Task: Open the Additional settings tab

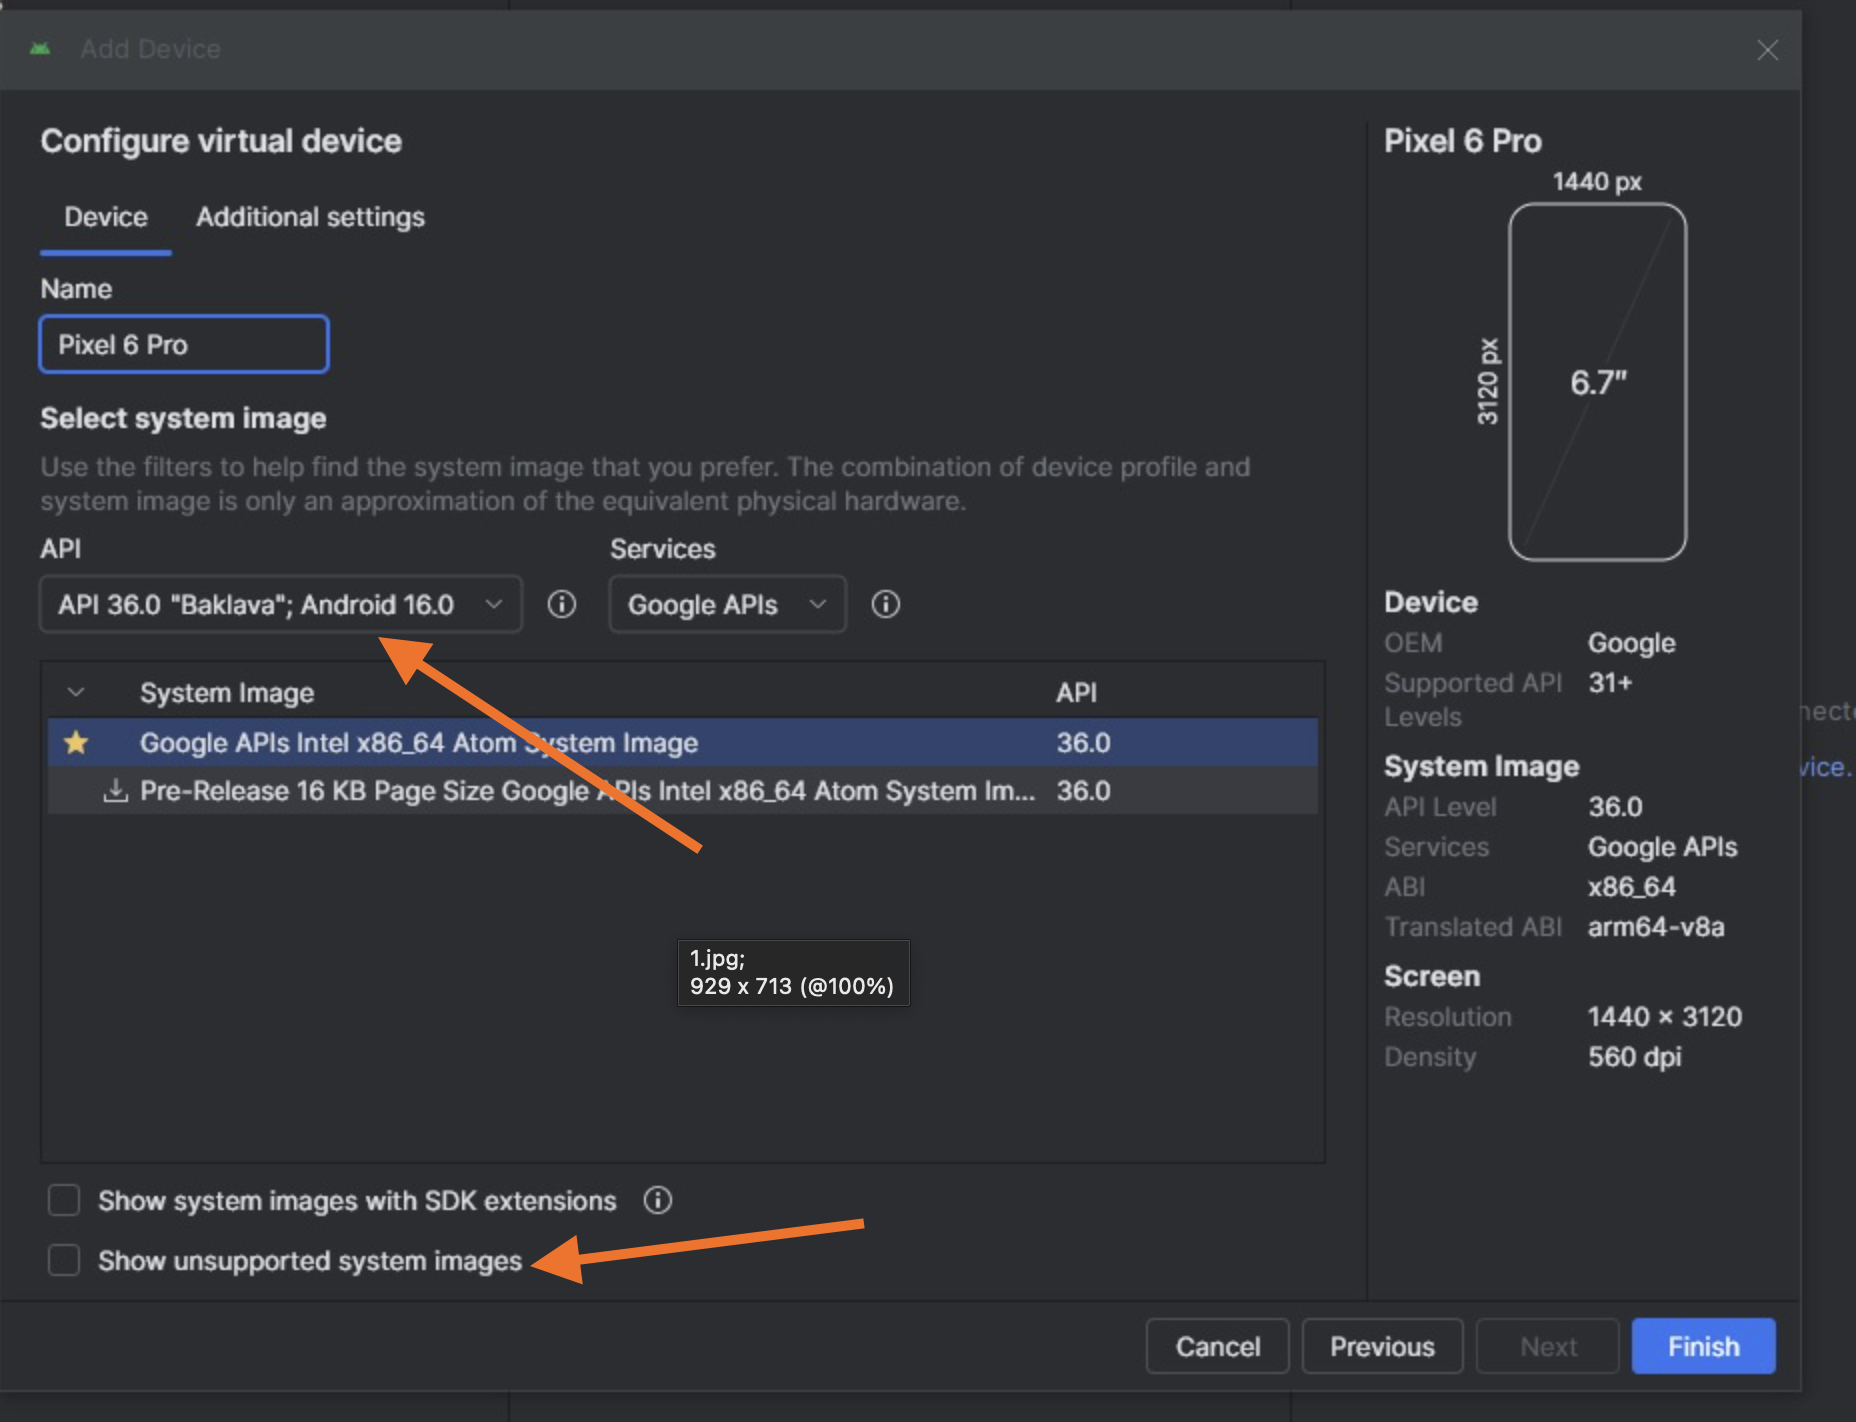Action: (x=310, y=217)
